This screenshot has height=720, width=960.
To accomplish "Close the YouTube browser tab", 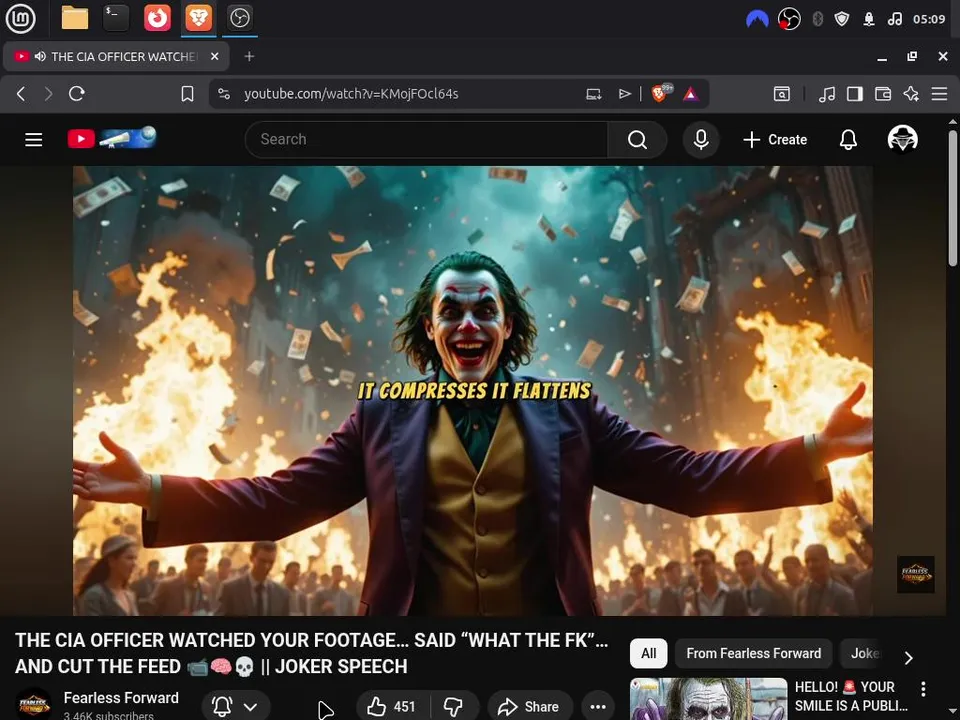I will click(x=215, y=56).
